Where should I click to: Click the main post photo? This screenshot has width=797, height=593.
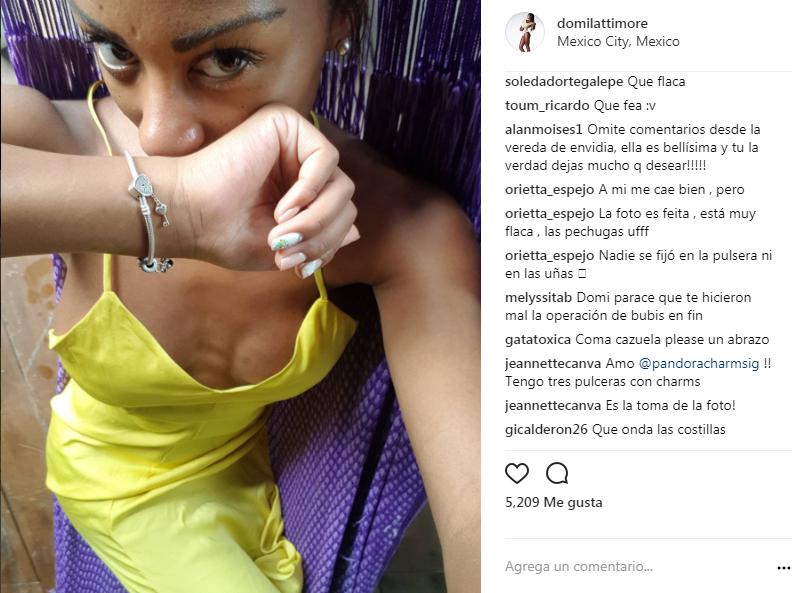pos(240,296)
